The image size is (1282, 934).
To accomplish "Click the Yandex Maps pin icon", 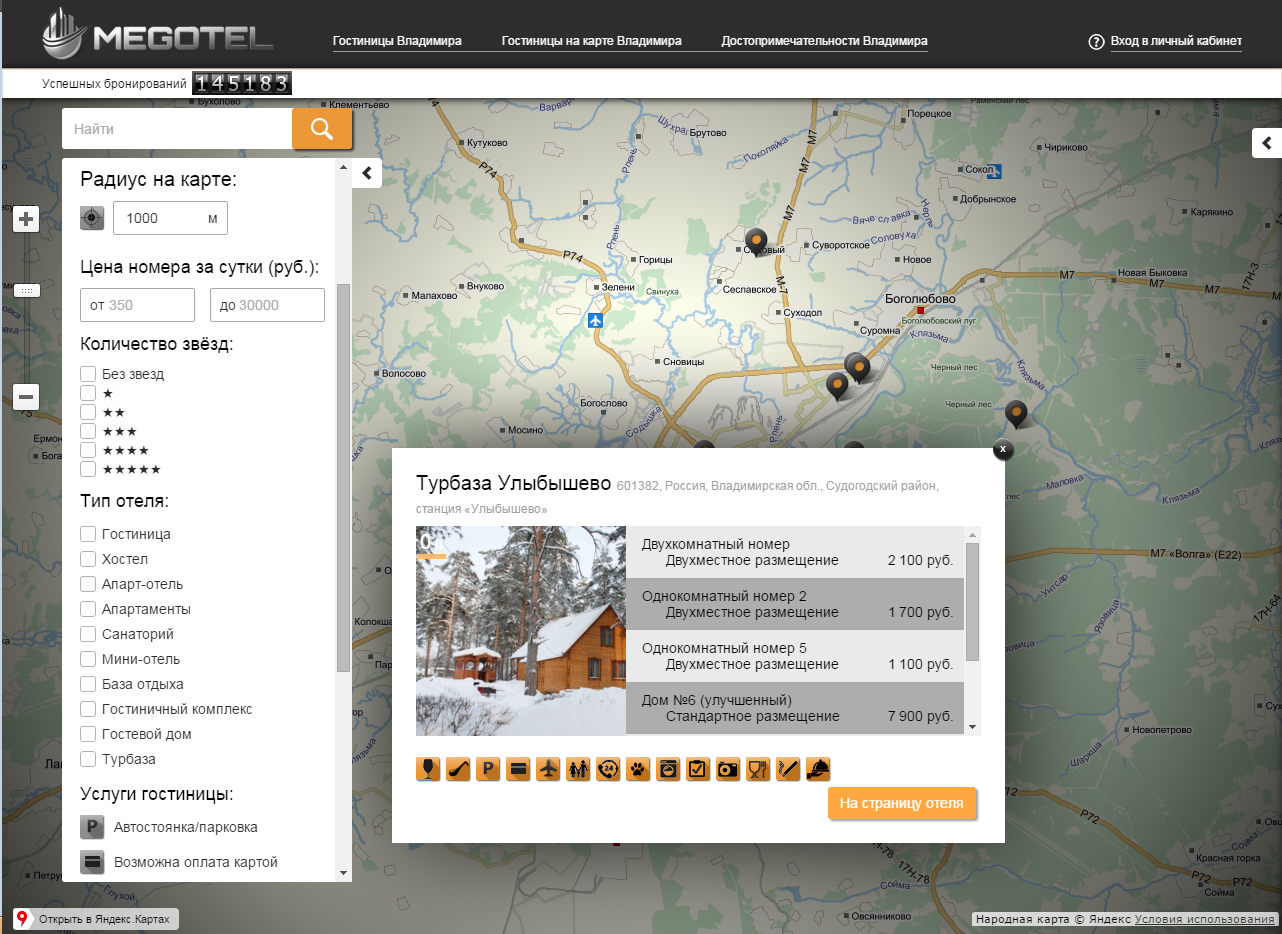I will 22,918.
